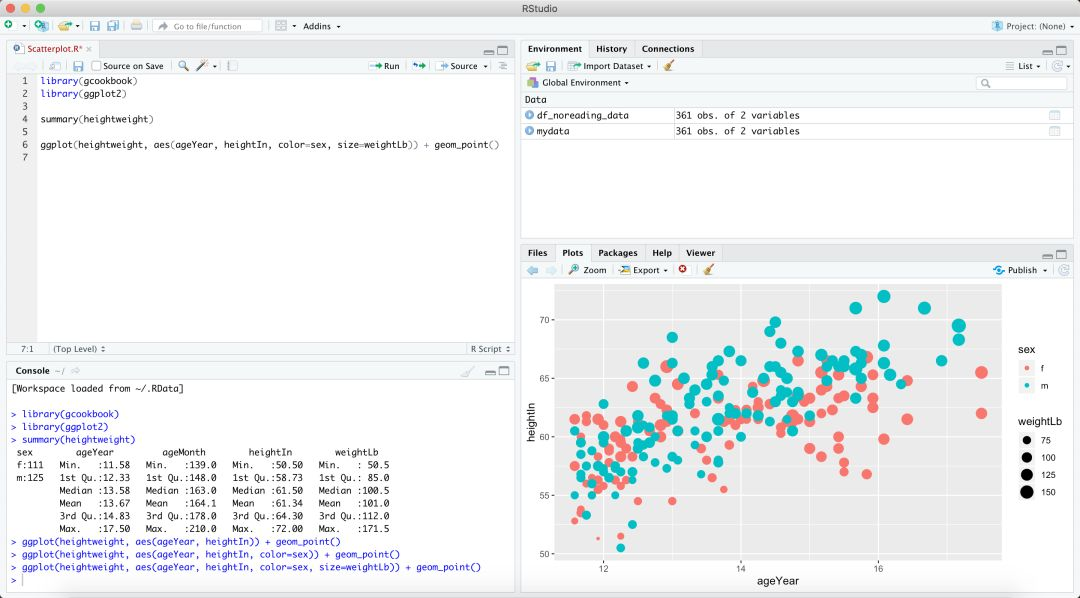Click the Run button
The image size is (1080, 598).
385,66
